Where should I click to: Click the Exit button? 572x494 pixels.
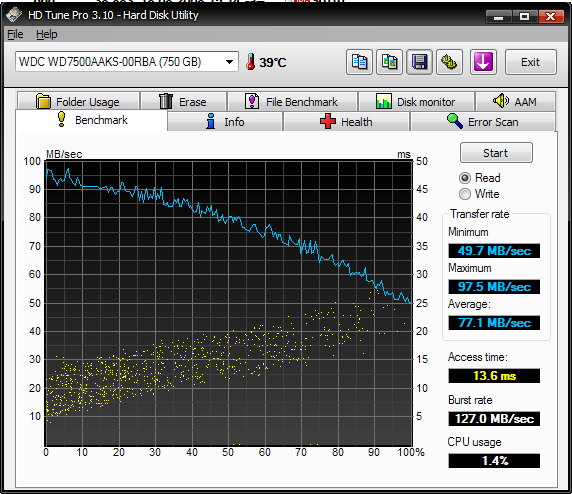click(531, 62)
